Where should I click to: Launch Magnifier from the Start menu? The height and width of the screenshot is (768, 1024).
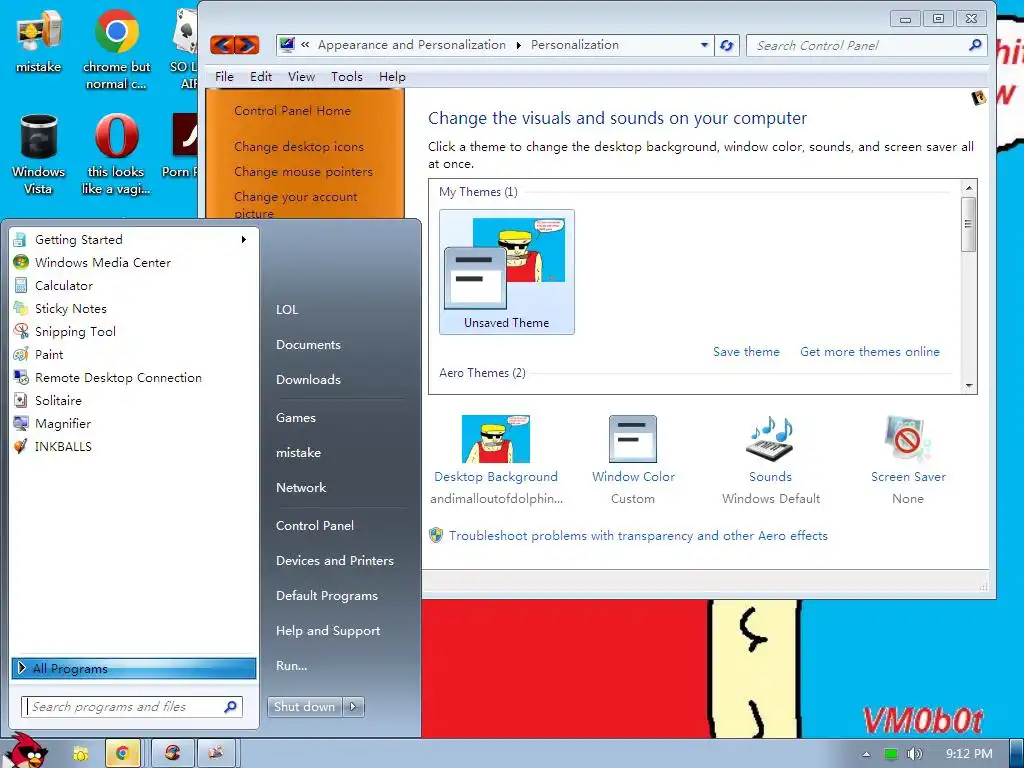click(63, 423)
